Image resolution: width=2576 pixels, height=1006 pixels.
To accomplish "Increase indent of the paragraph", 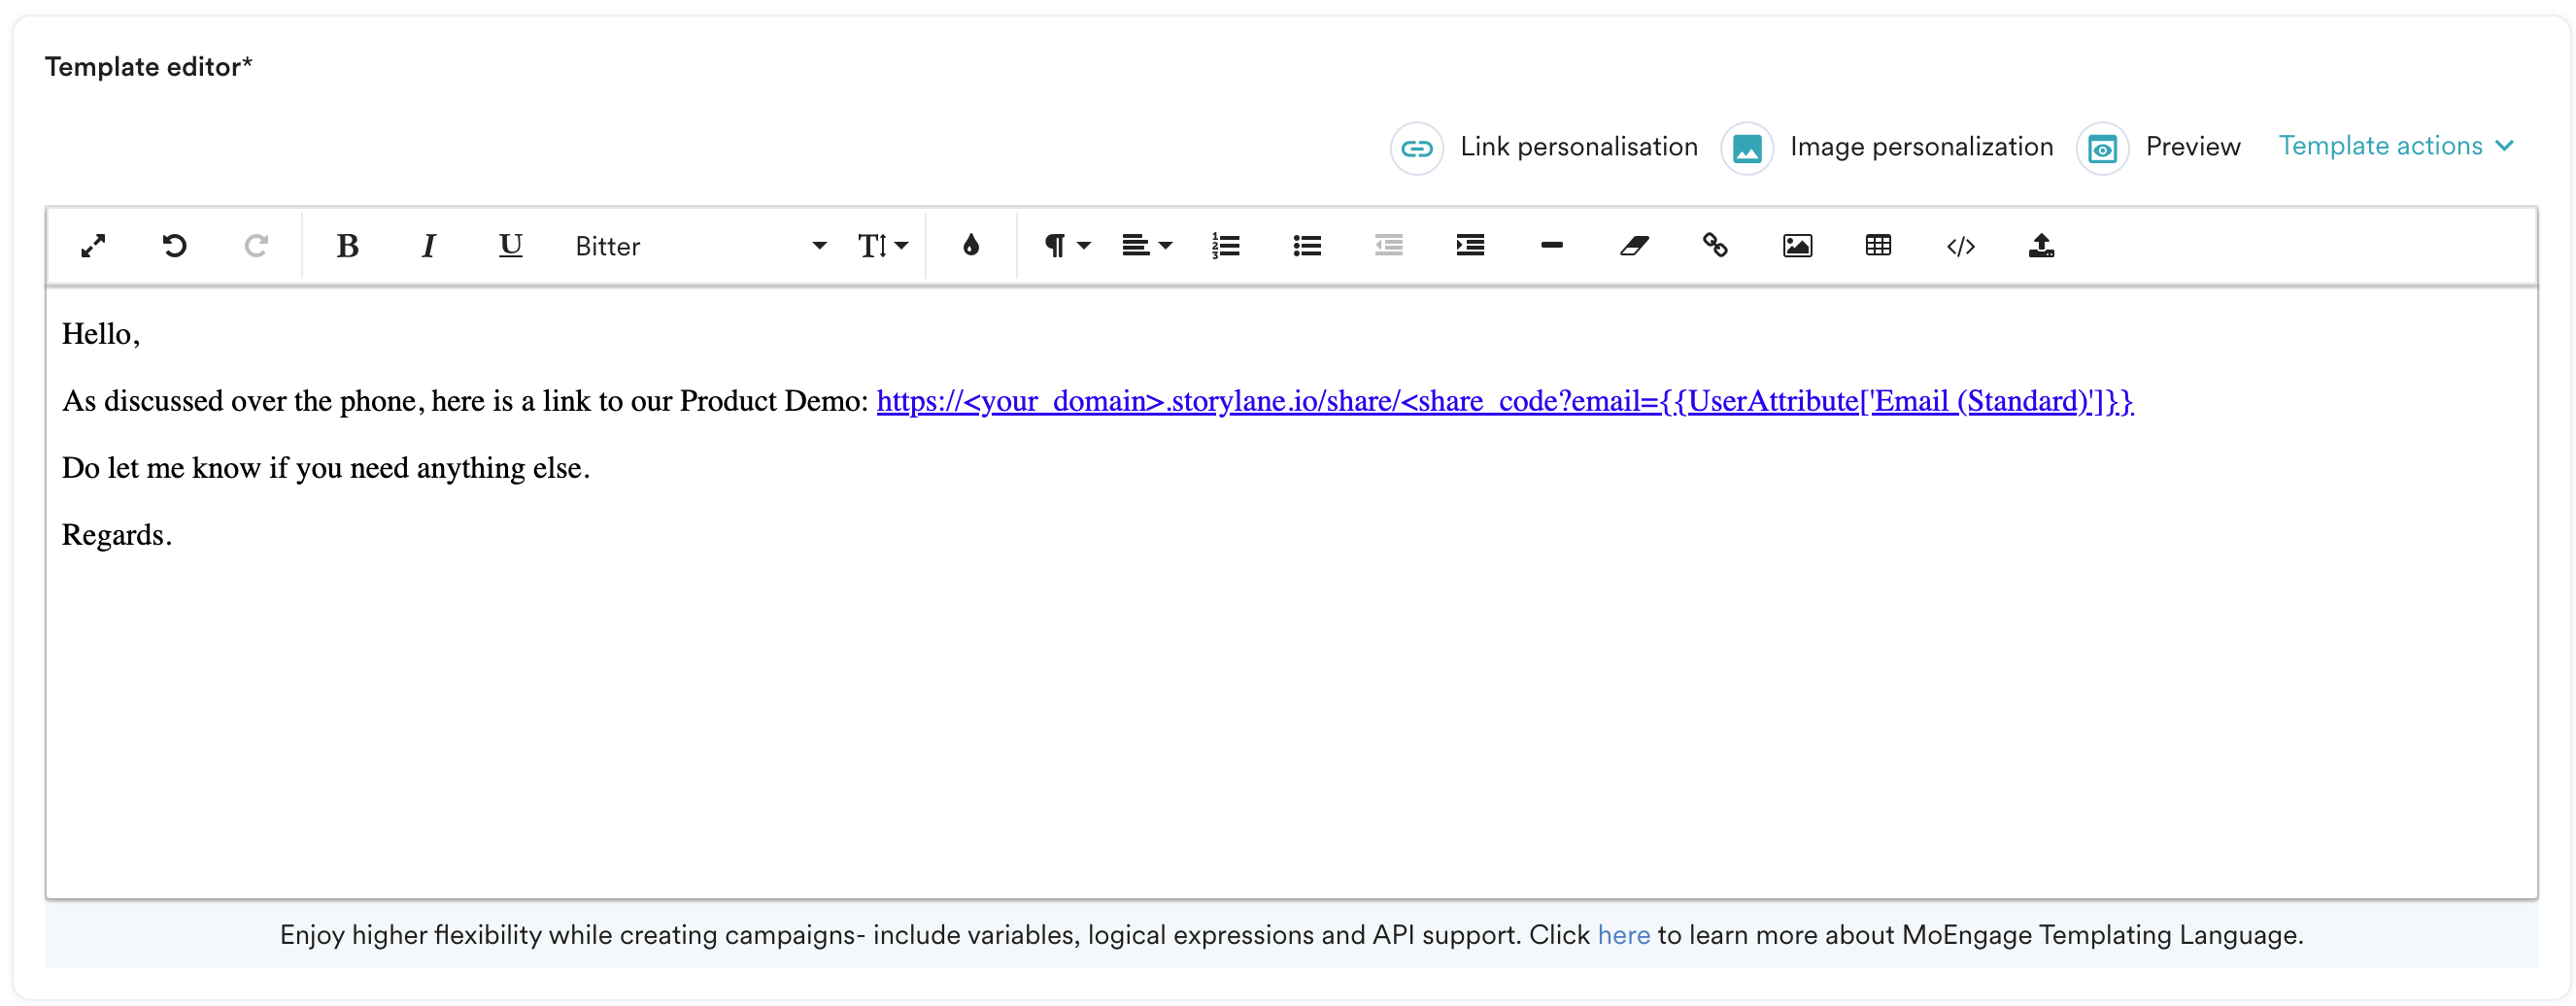I will coord(1469,246).
